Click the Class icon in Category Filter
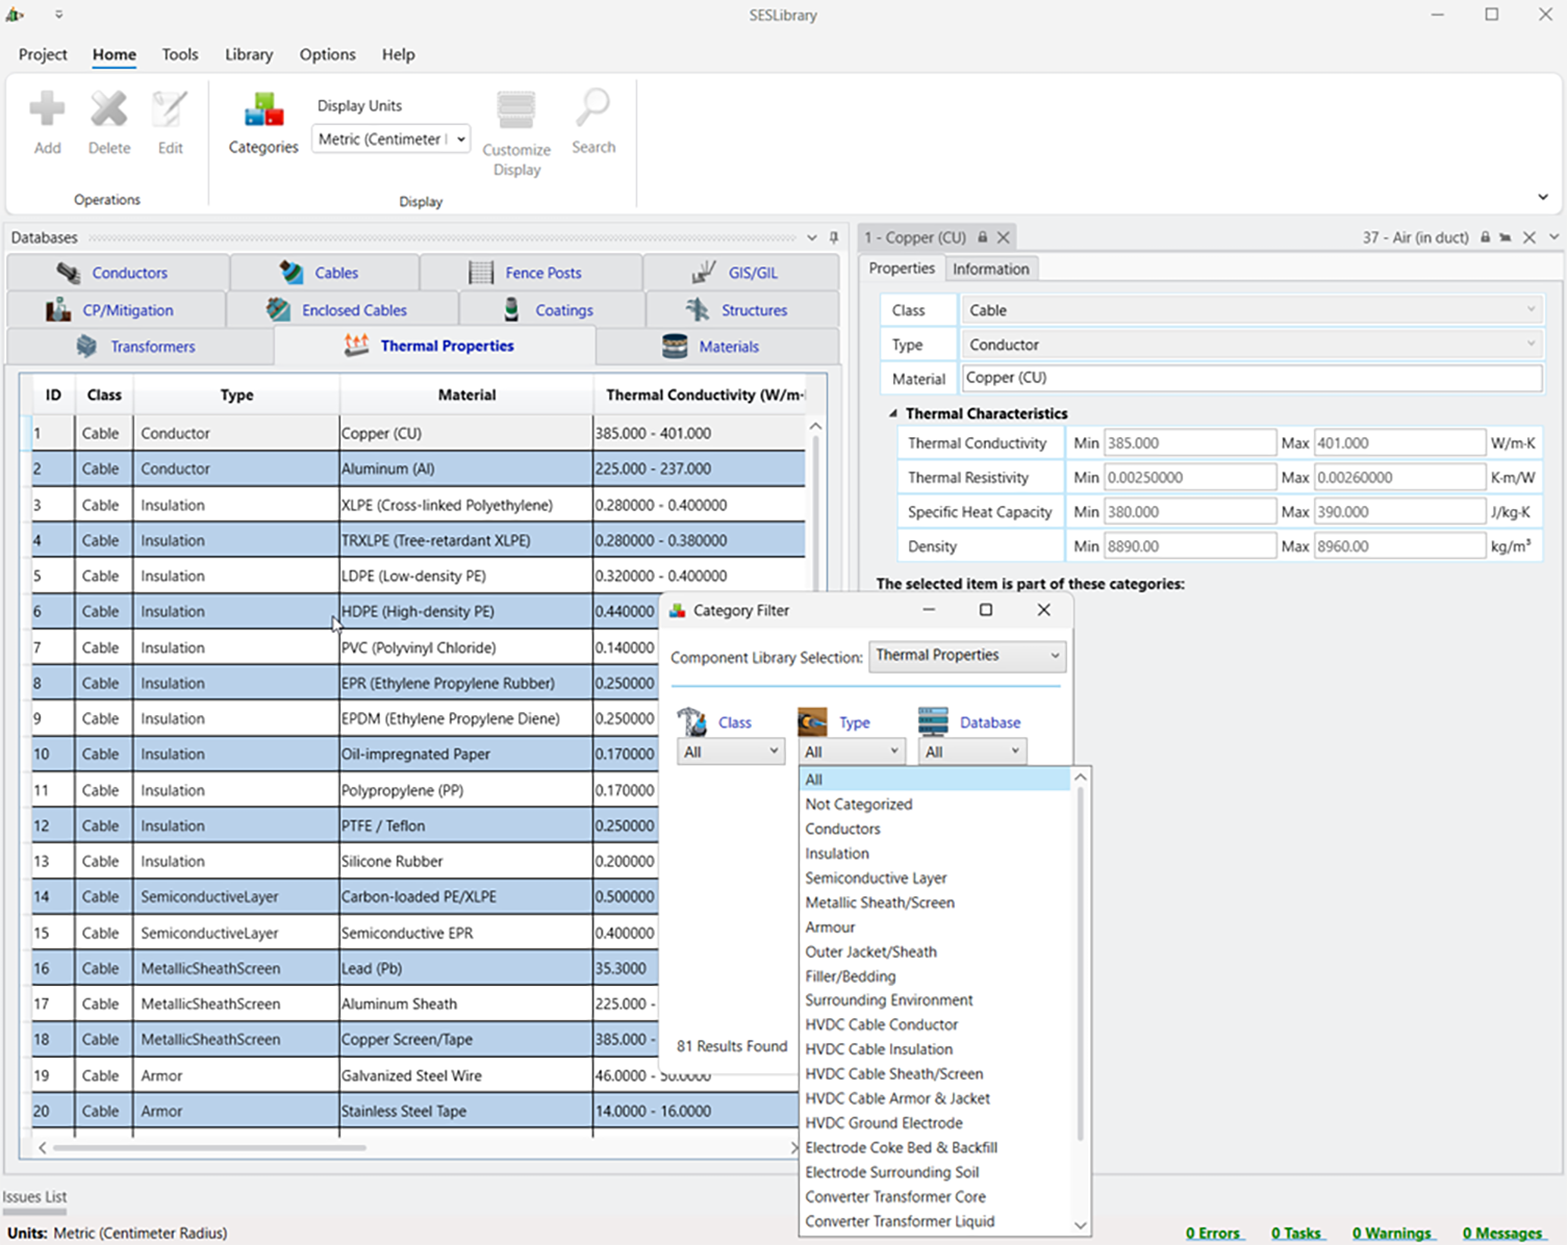The height and width of the screenshot is (1245, 1567). pyautogui.click(x=692, y=721)
